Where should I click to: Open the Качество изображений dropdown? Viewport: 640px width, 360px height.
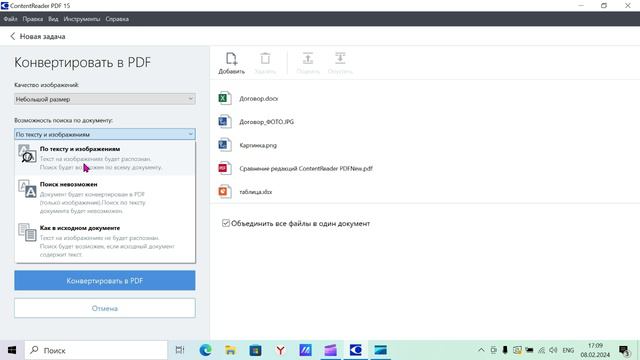105,99
